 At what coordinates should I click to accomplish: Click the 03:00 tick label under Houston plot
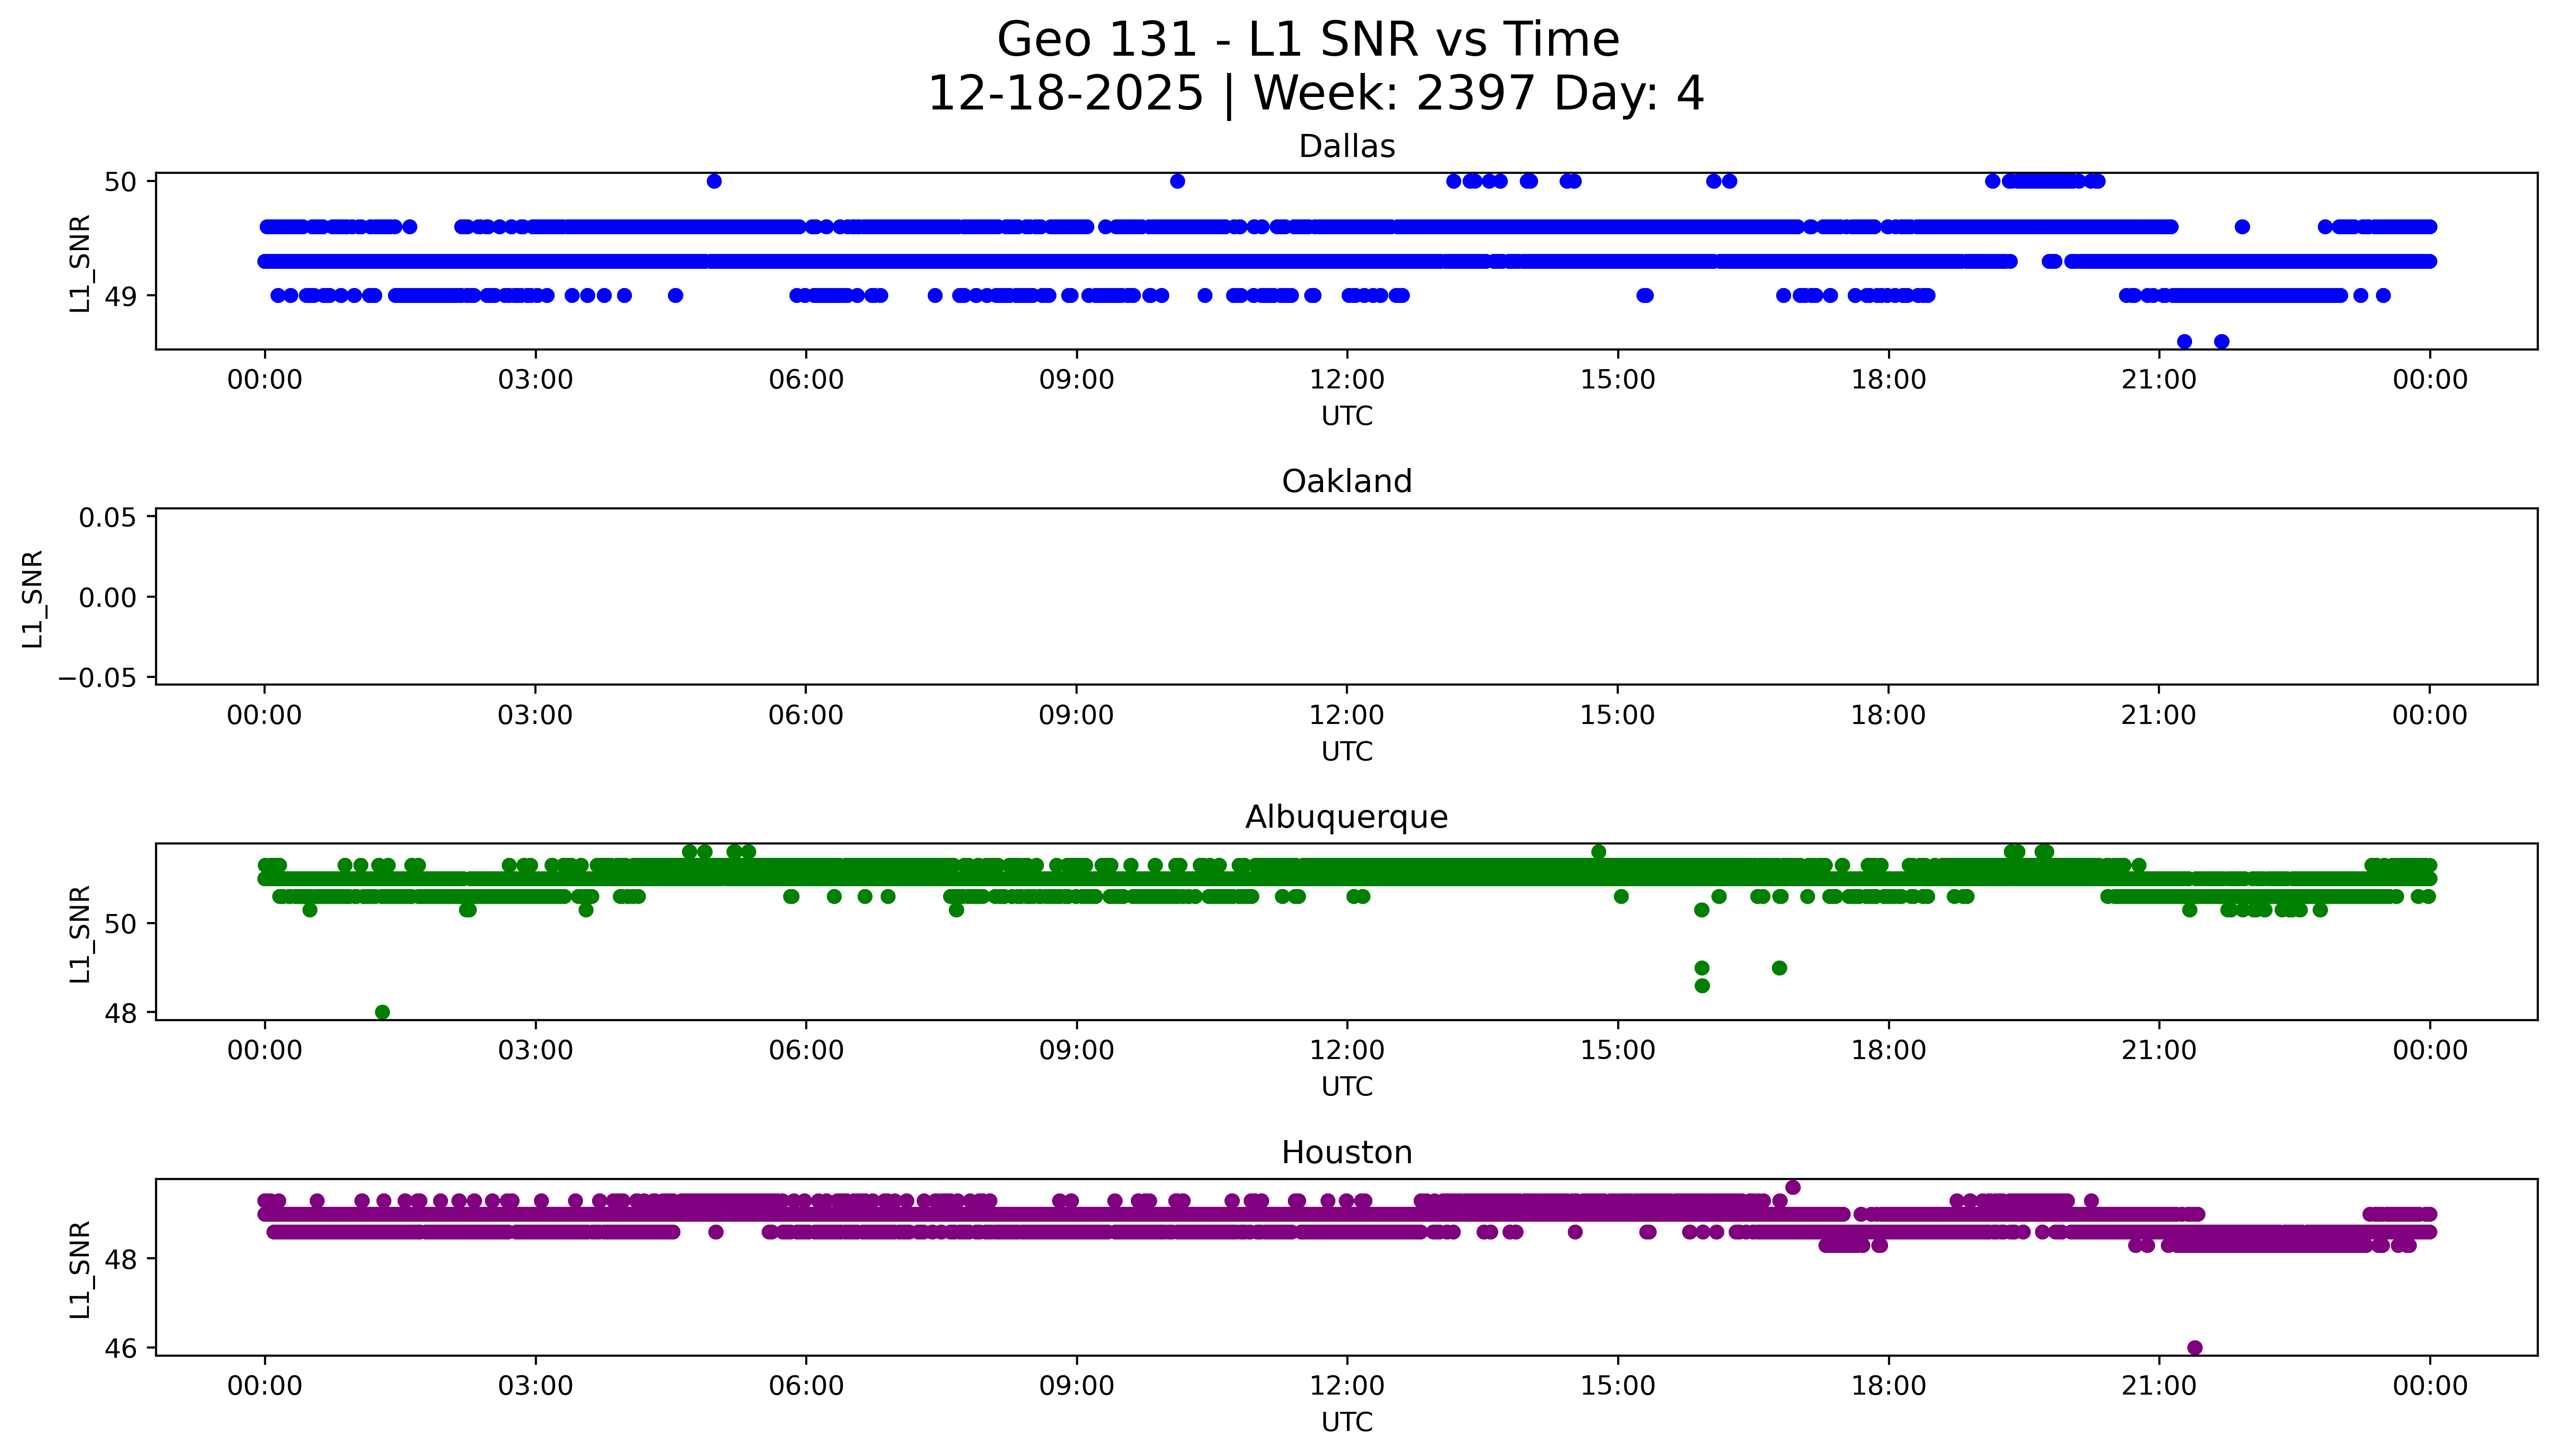pyautogui.click(x=535, y=1386)
